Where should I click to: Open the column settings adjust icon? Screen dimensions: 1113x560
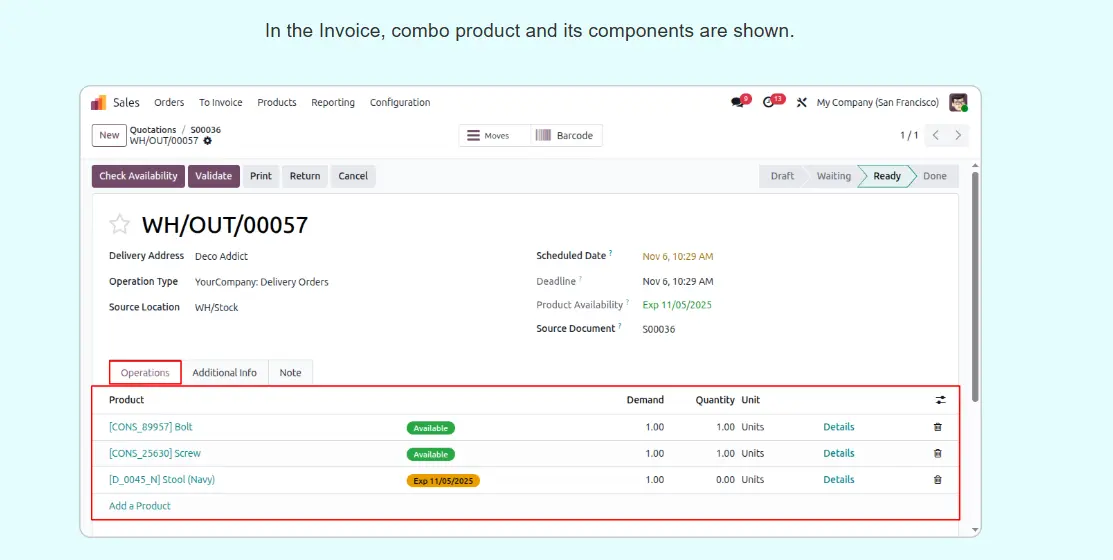(x=940, y=400)
